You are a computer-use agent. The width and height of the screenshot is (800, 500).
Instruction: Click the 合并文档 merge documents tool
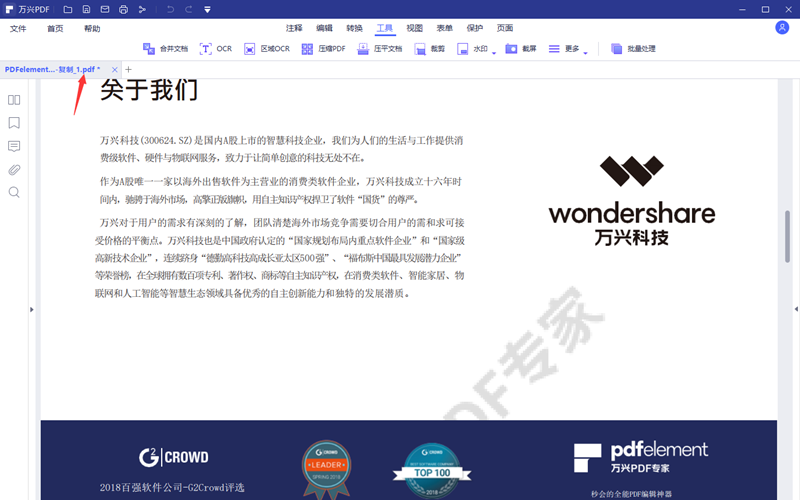[x=165, y=48]
